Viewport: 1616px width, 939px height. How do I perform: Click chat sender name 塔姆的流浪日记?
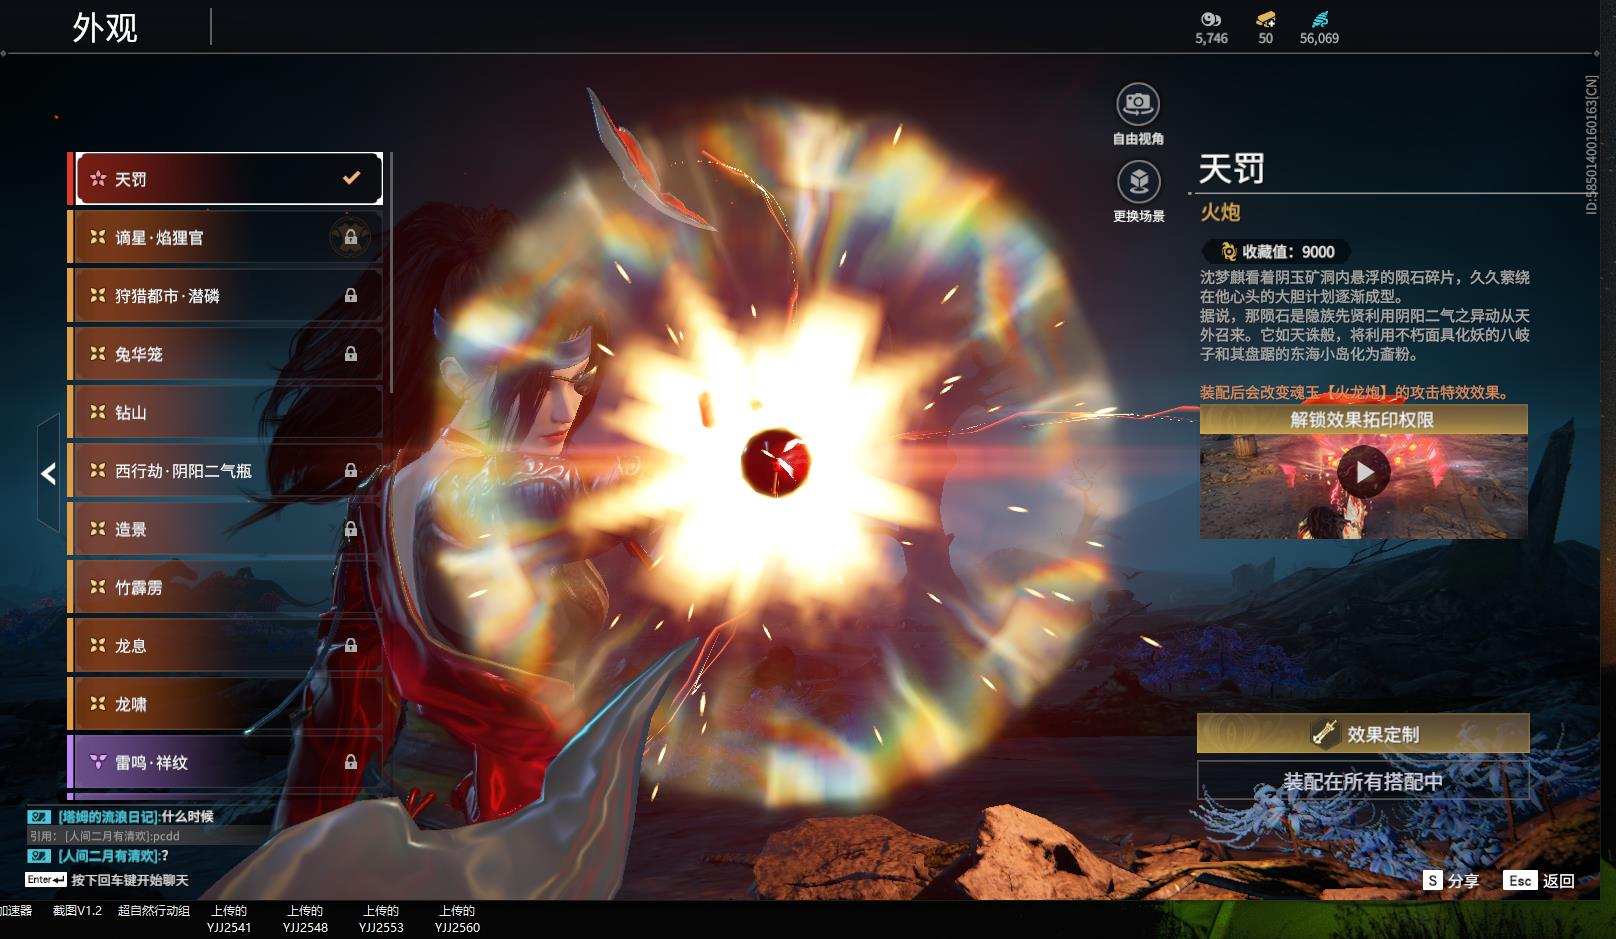coord(109,817)
